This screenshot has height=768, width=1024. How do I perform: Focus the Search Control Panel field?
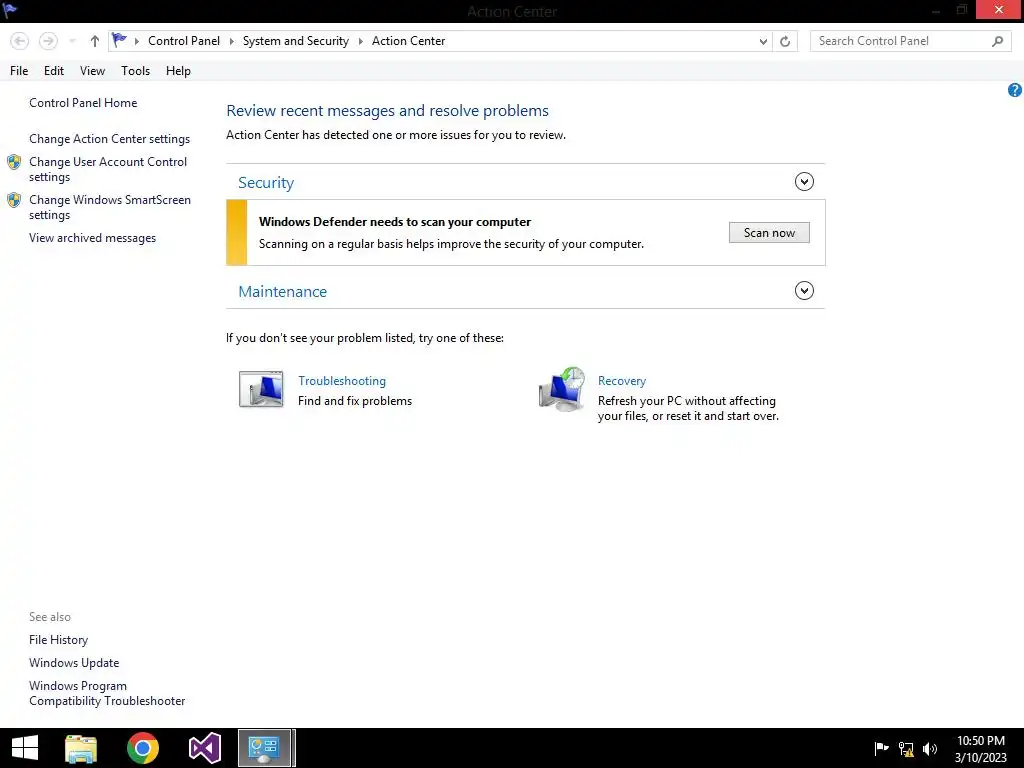pos(910,41)
